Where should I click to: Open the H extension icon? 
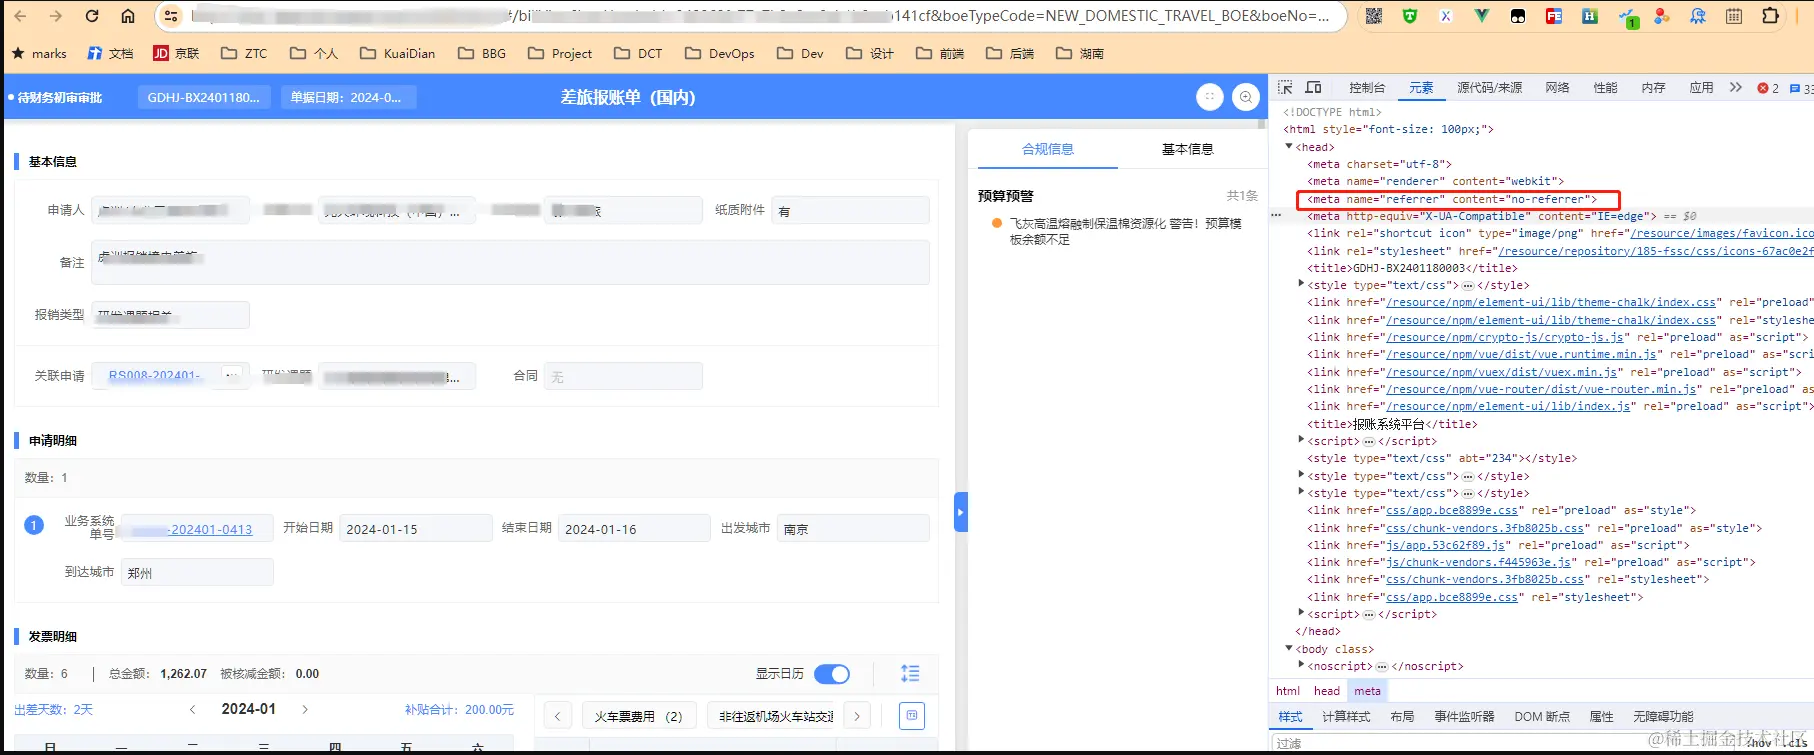1590,16
